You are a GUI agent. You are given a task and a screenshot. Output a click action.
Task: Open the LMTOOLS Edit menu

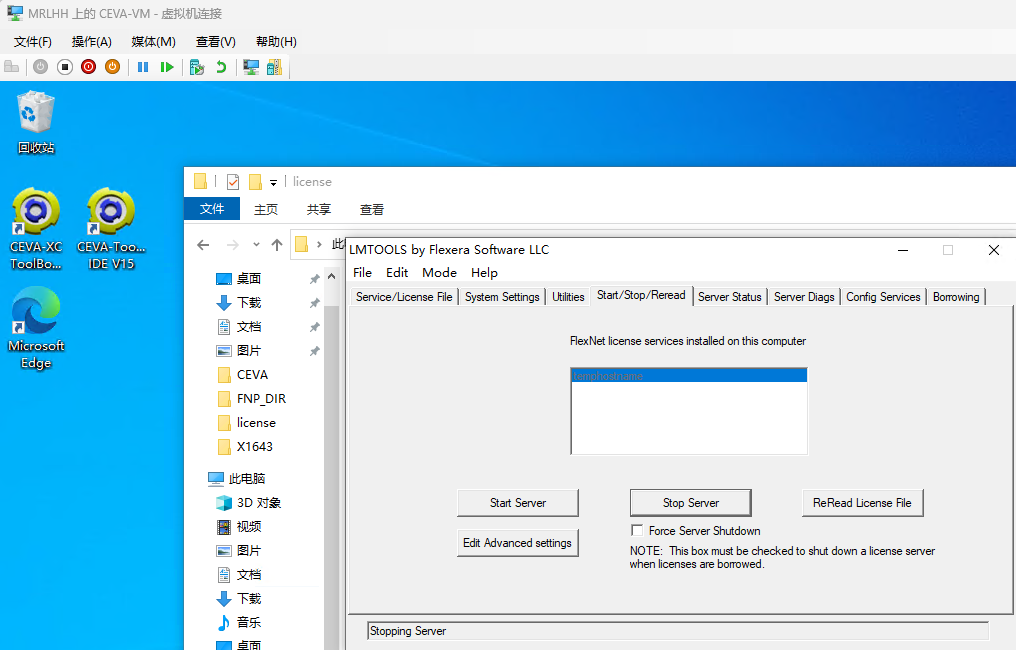coord(397,273)
